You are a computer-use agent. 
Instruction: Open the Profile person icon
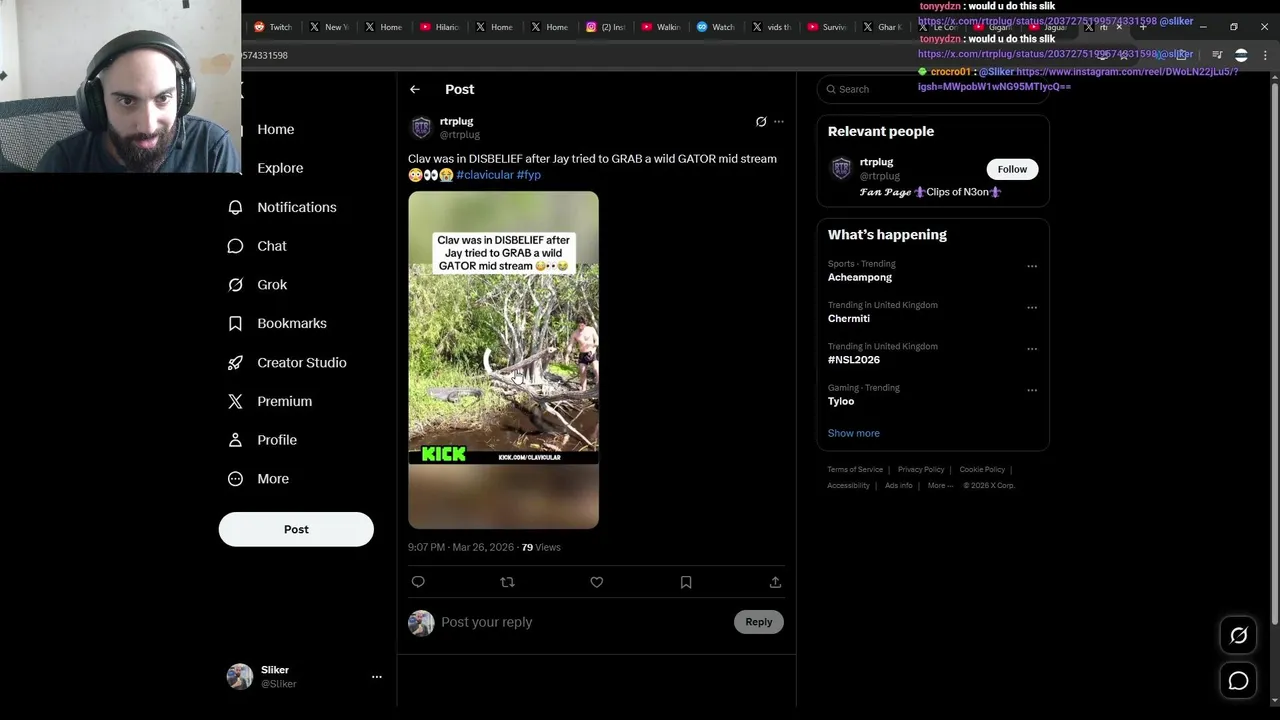pyautogui.click(x=235, y=440)
